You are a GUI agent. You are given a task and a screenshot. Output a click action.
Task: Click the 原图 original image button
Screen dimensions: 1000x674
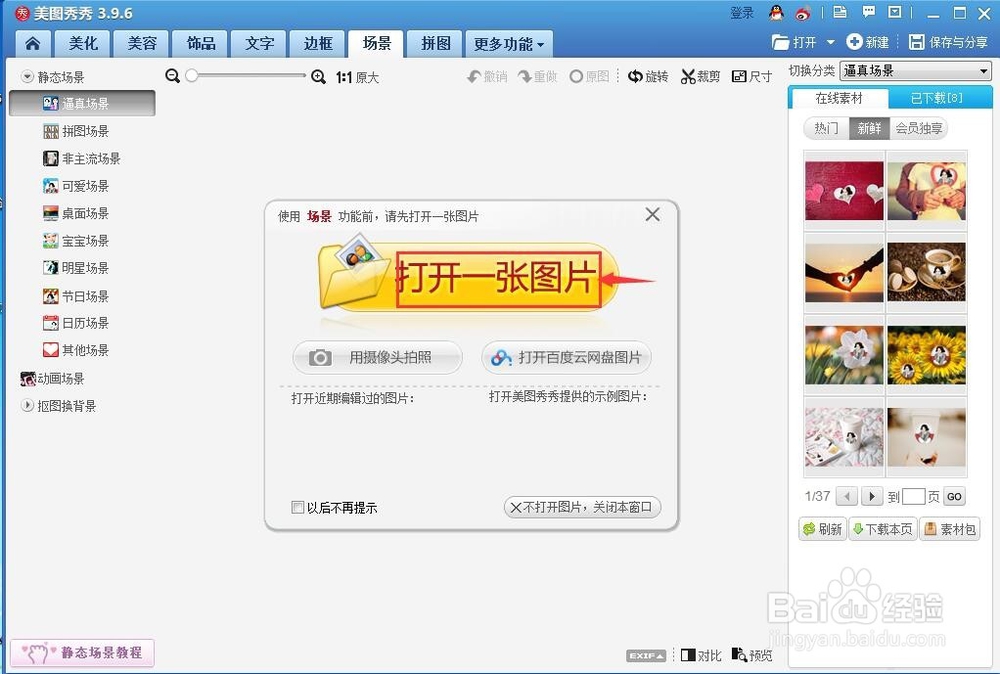coord(589,77)
